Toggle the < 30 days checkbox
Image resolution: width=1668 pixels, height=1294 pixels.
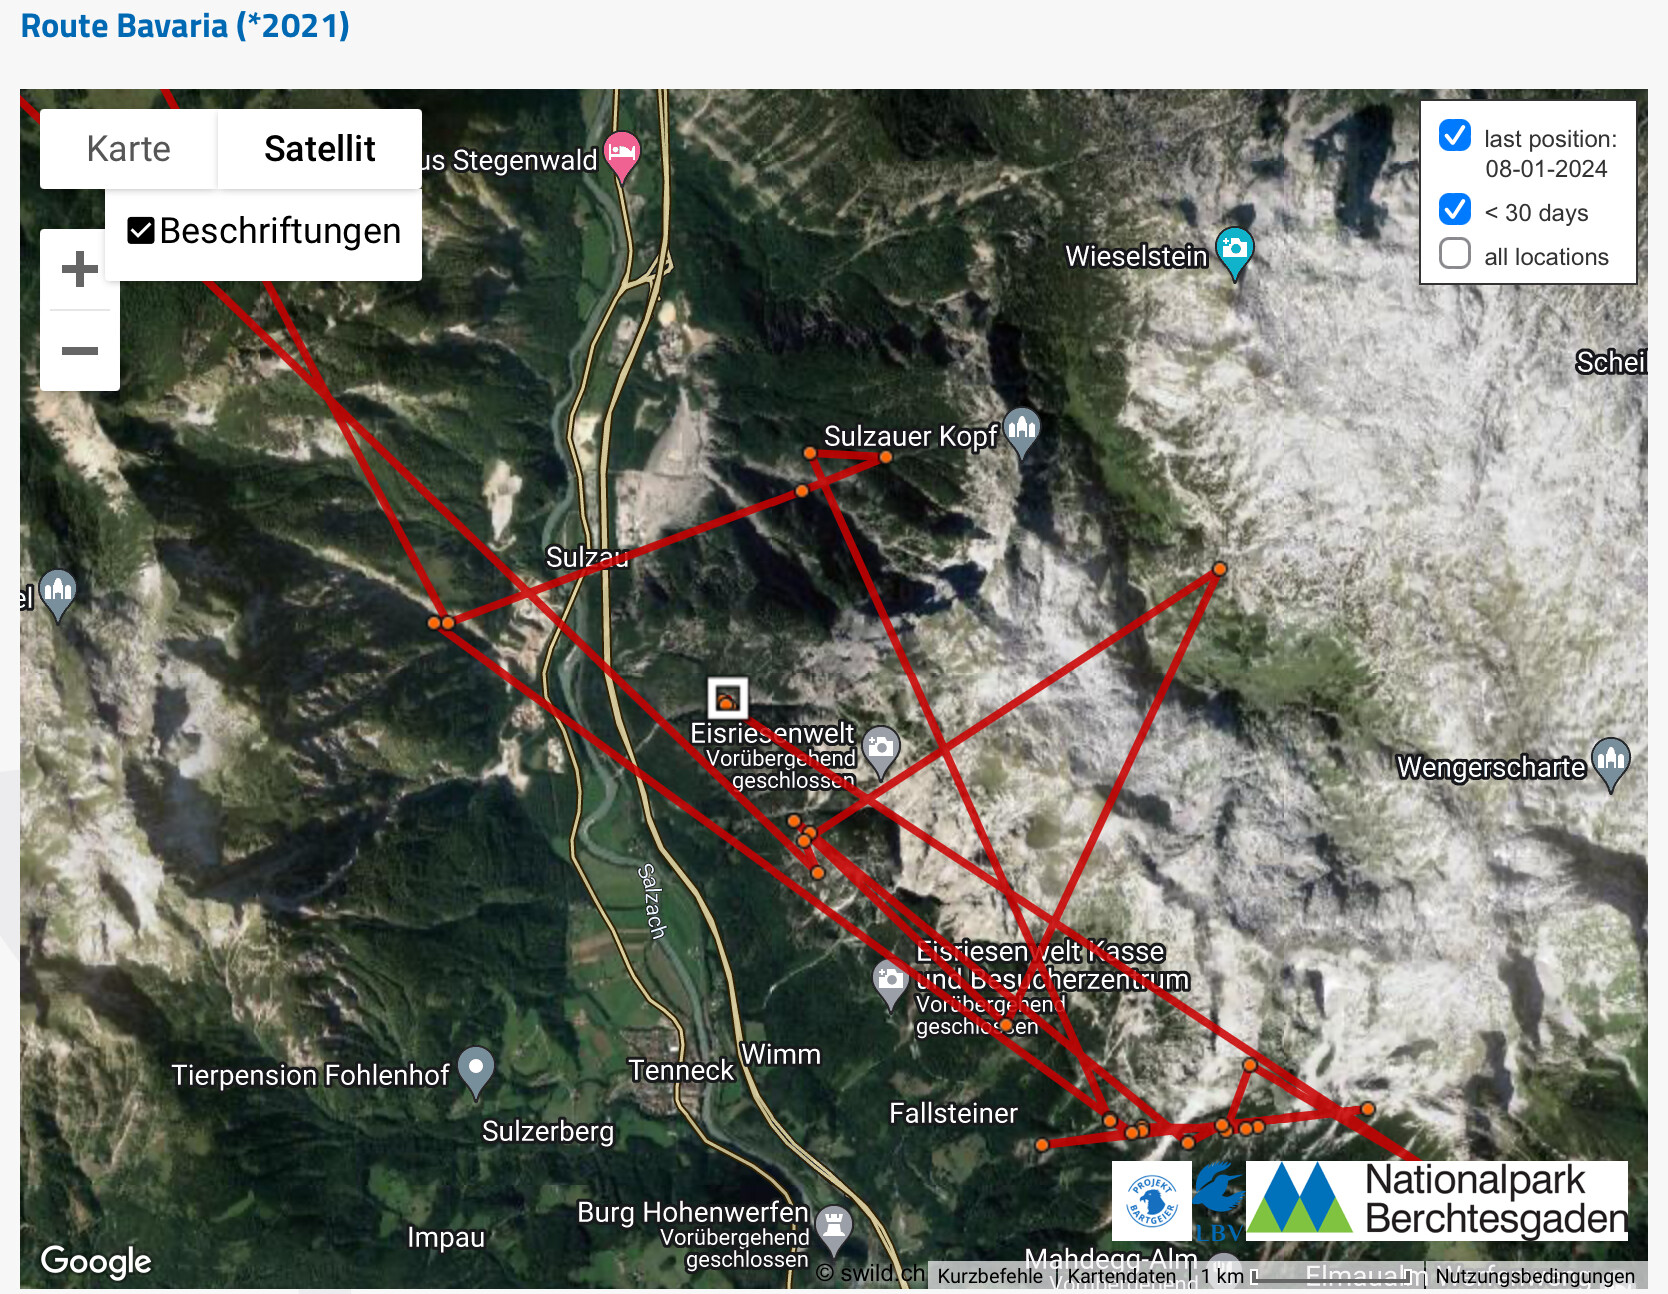coord(1454,209)
